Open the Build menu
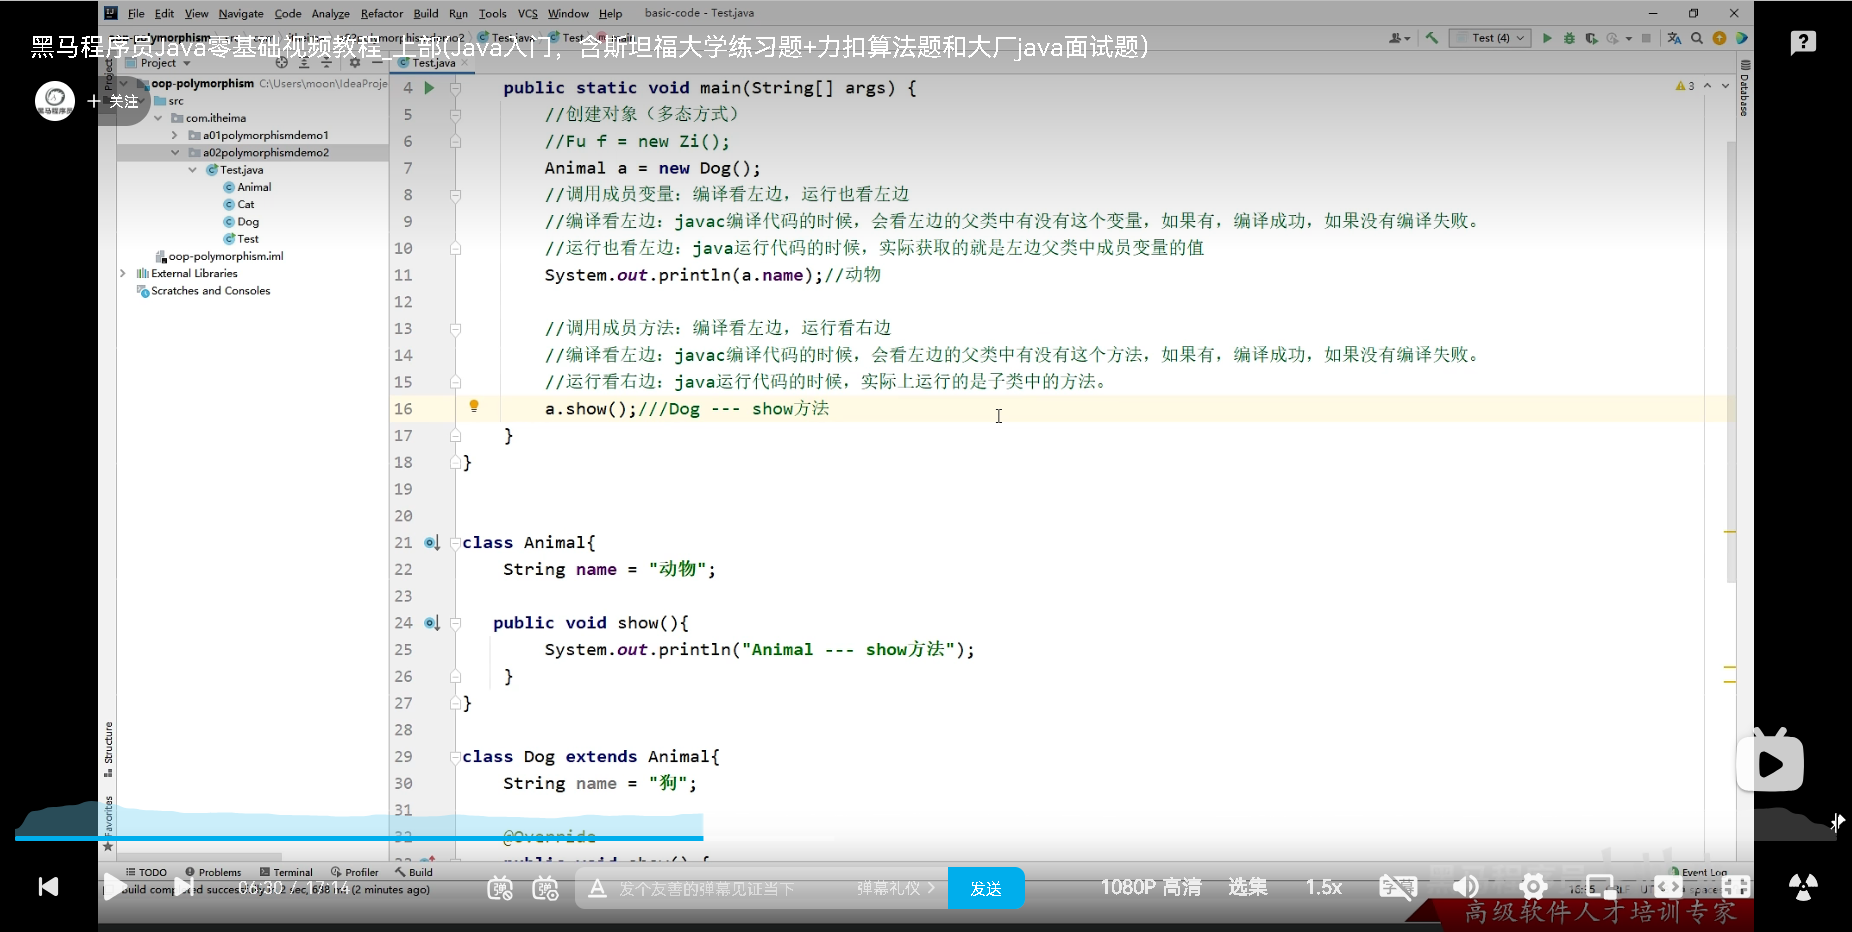The image size is (1852, 932). click(426, 14)
